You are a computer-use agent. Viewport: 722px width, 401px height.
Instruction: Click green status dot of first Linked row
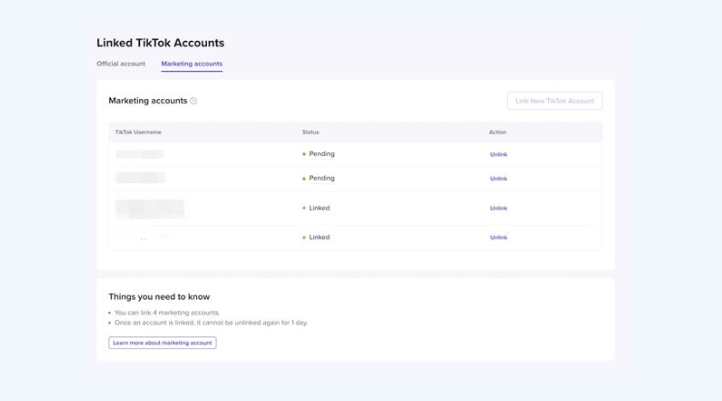tap(304, 208)
